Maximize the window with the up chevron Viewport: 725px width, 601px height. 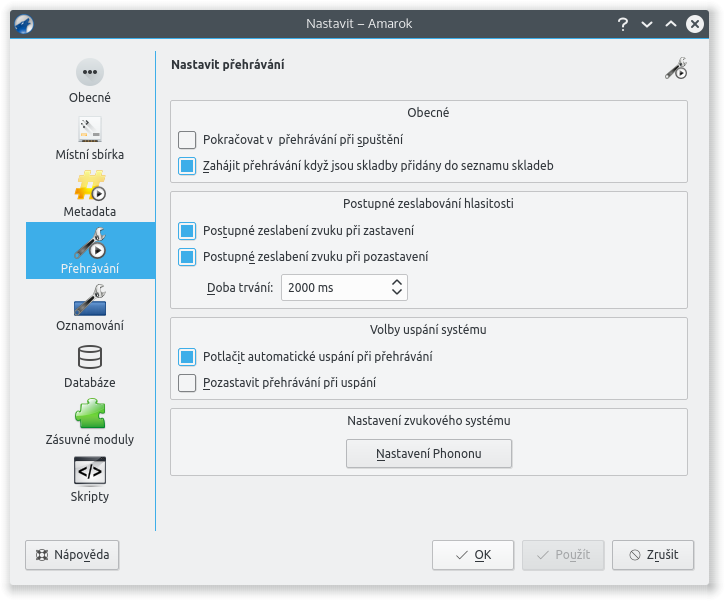point(670,24)
